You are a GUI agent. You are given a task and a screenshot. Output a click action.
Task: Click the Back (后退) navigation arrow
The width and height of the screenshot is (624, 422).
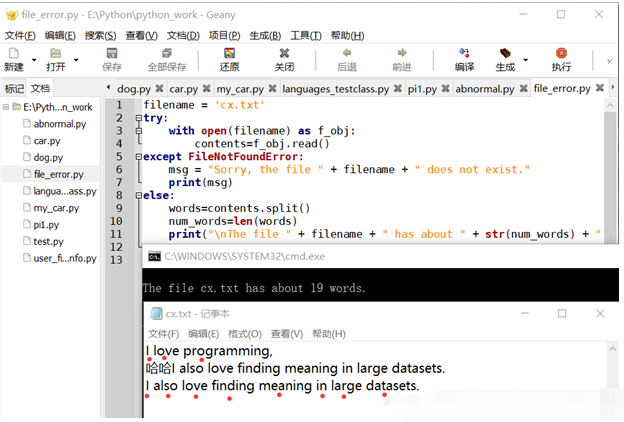pyautogui.click(x=347, y=53)
